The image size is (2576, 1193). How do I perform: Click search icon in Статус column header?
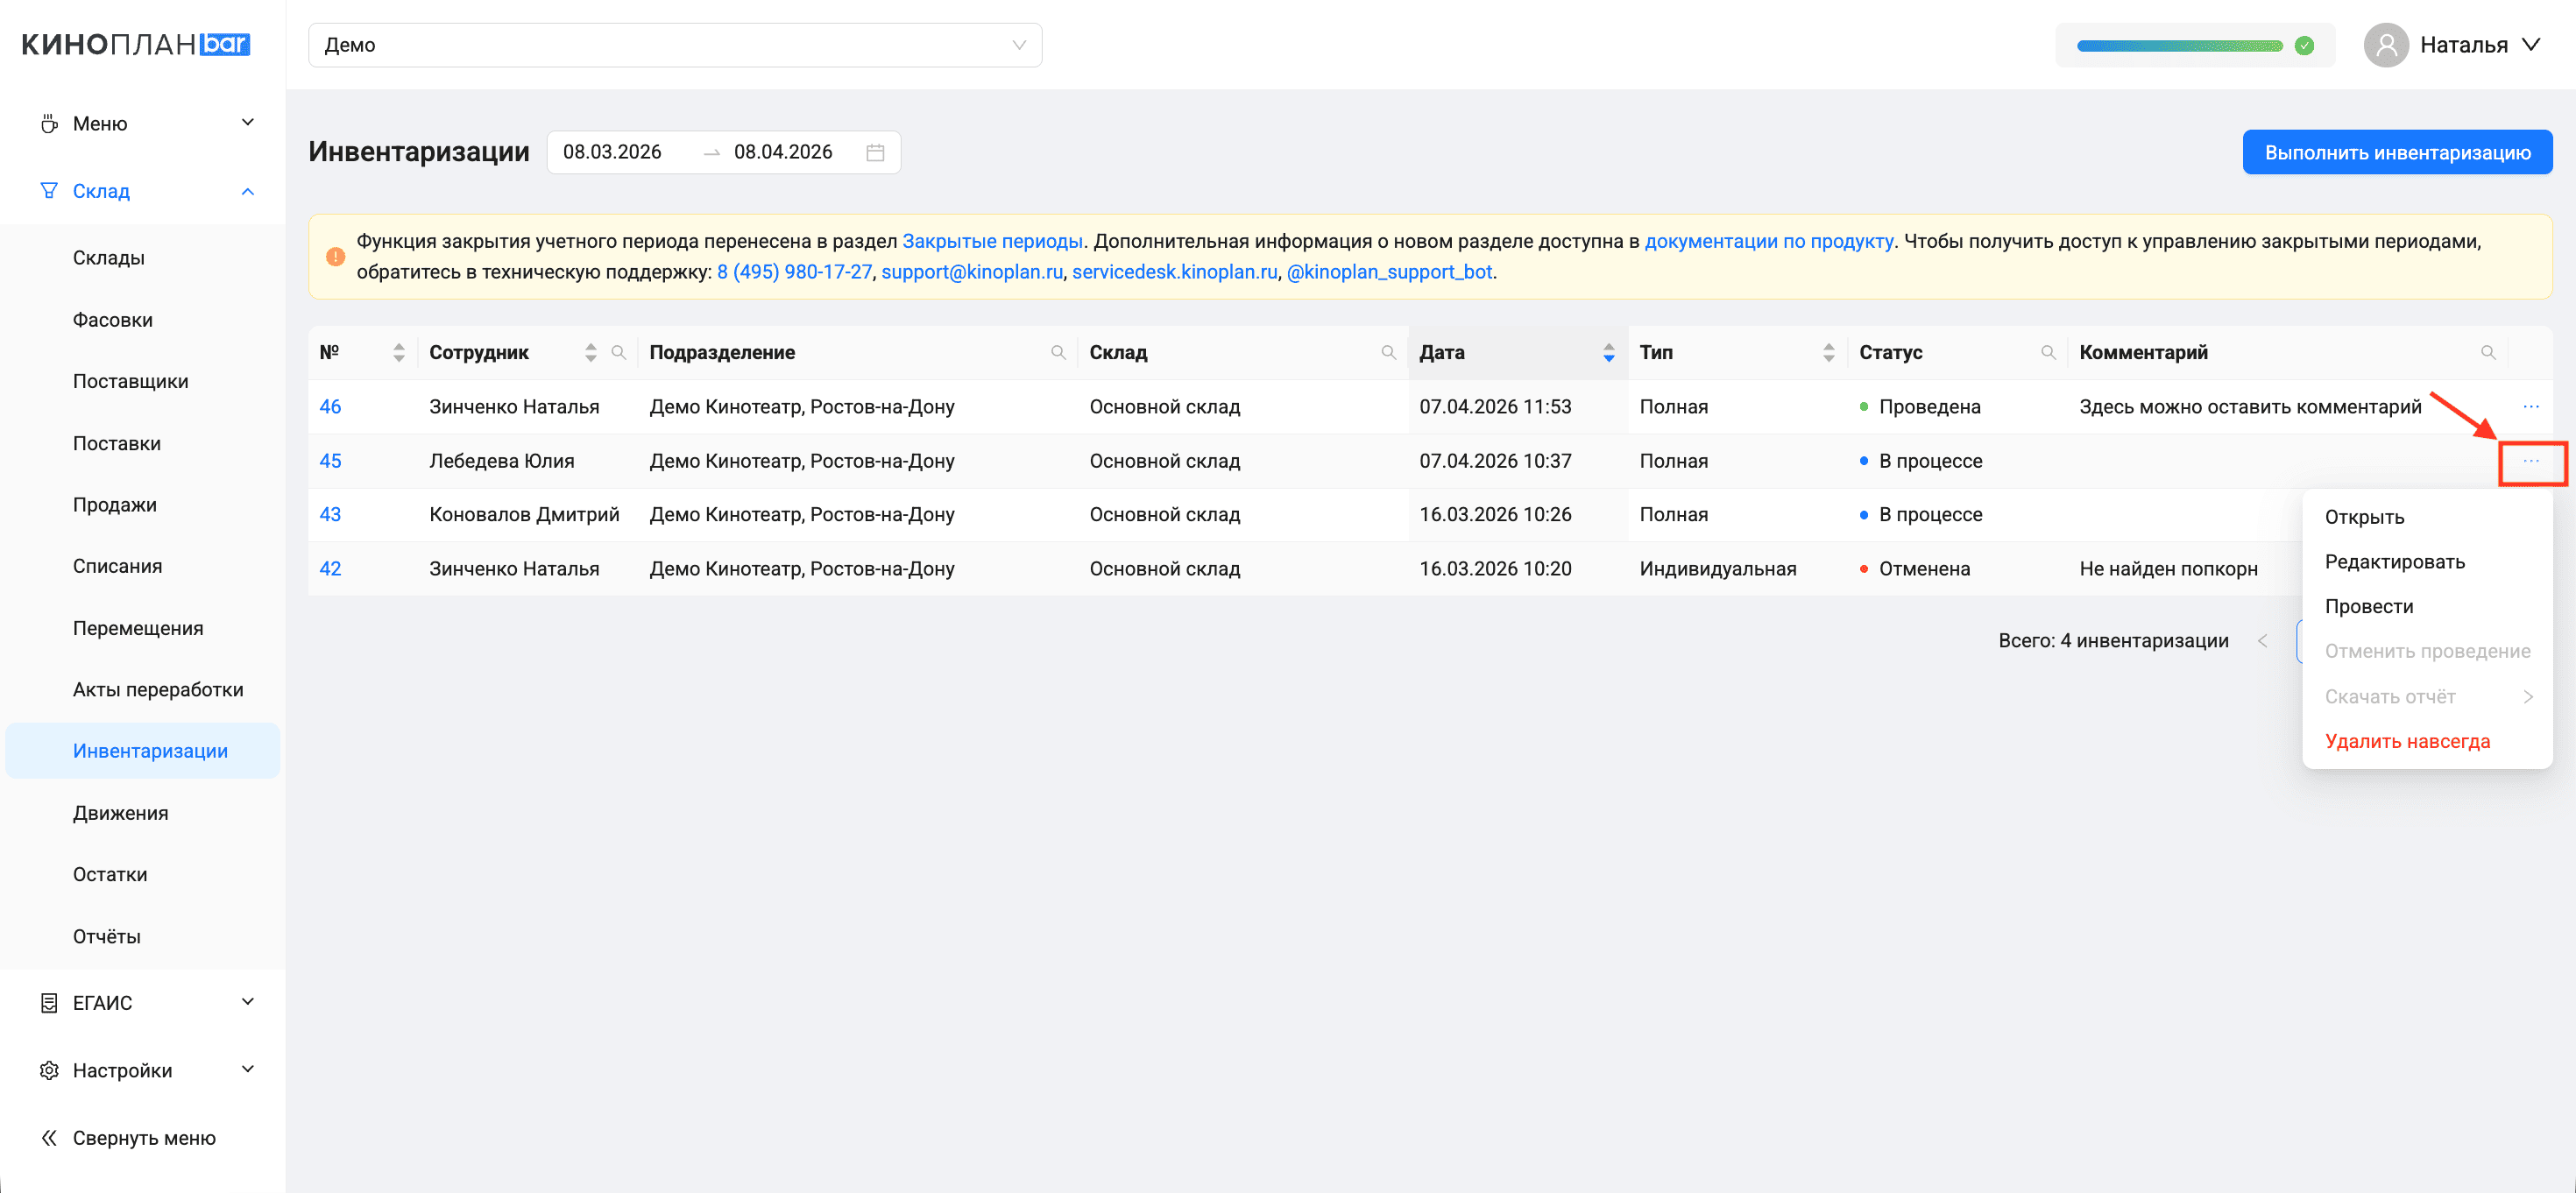(2048, 352)
